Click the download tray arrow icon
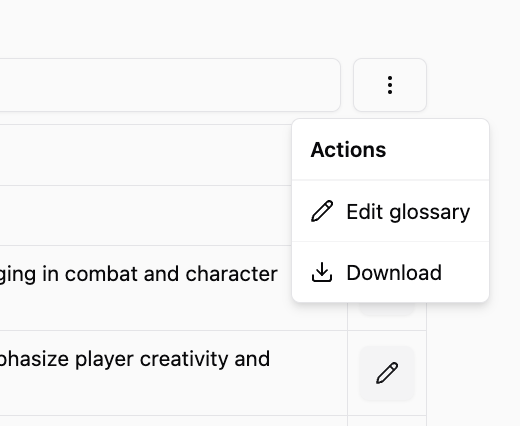520x426 pixels. coord(322,272)
